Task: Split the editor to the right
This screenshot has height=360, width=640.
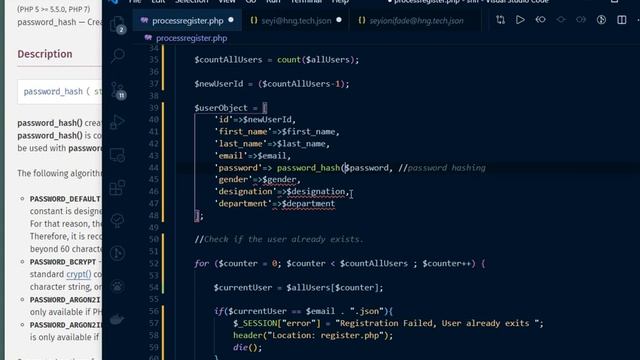Action: [x=622, y=20]
